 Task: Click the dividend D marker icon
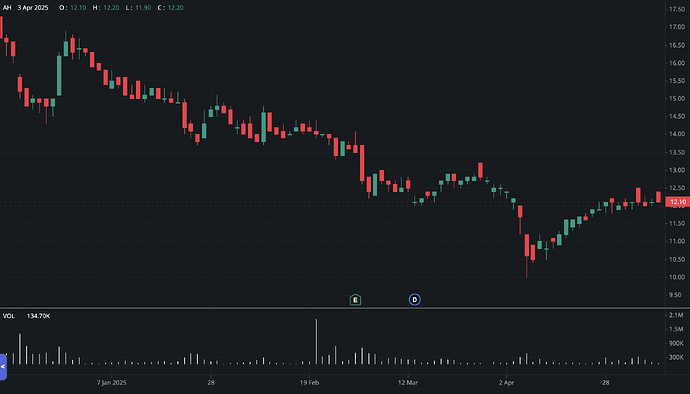click(x=415, y=300)
